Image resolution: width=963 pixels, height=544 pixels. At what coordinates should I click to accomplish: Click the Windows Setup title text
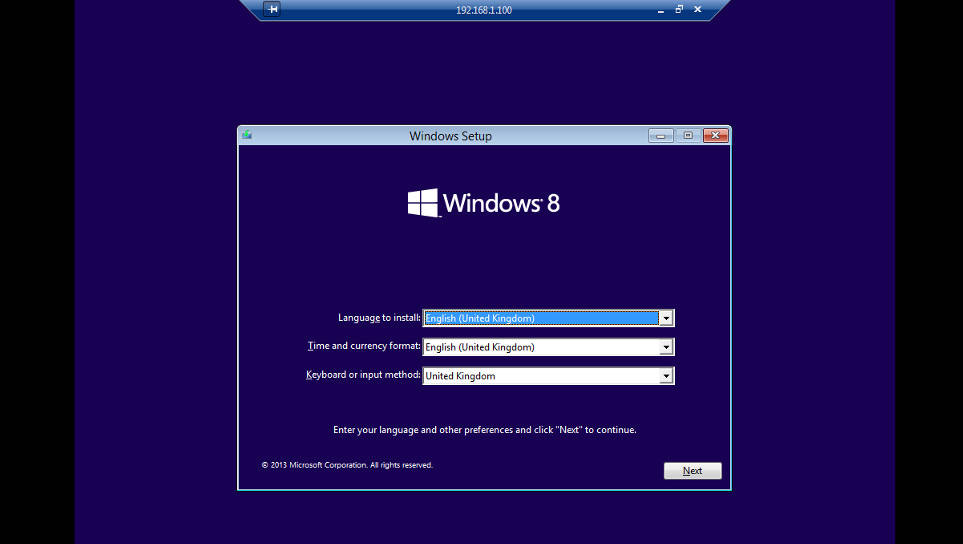(x=450, y=136)
